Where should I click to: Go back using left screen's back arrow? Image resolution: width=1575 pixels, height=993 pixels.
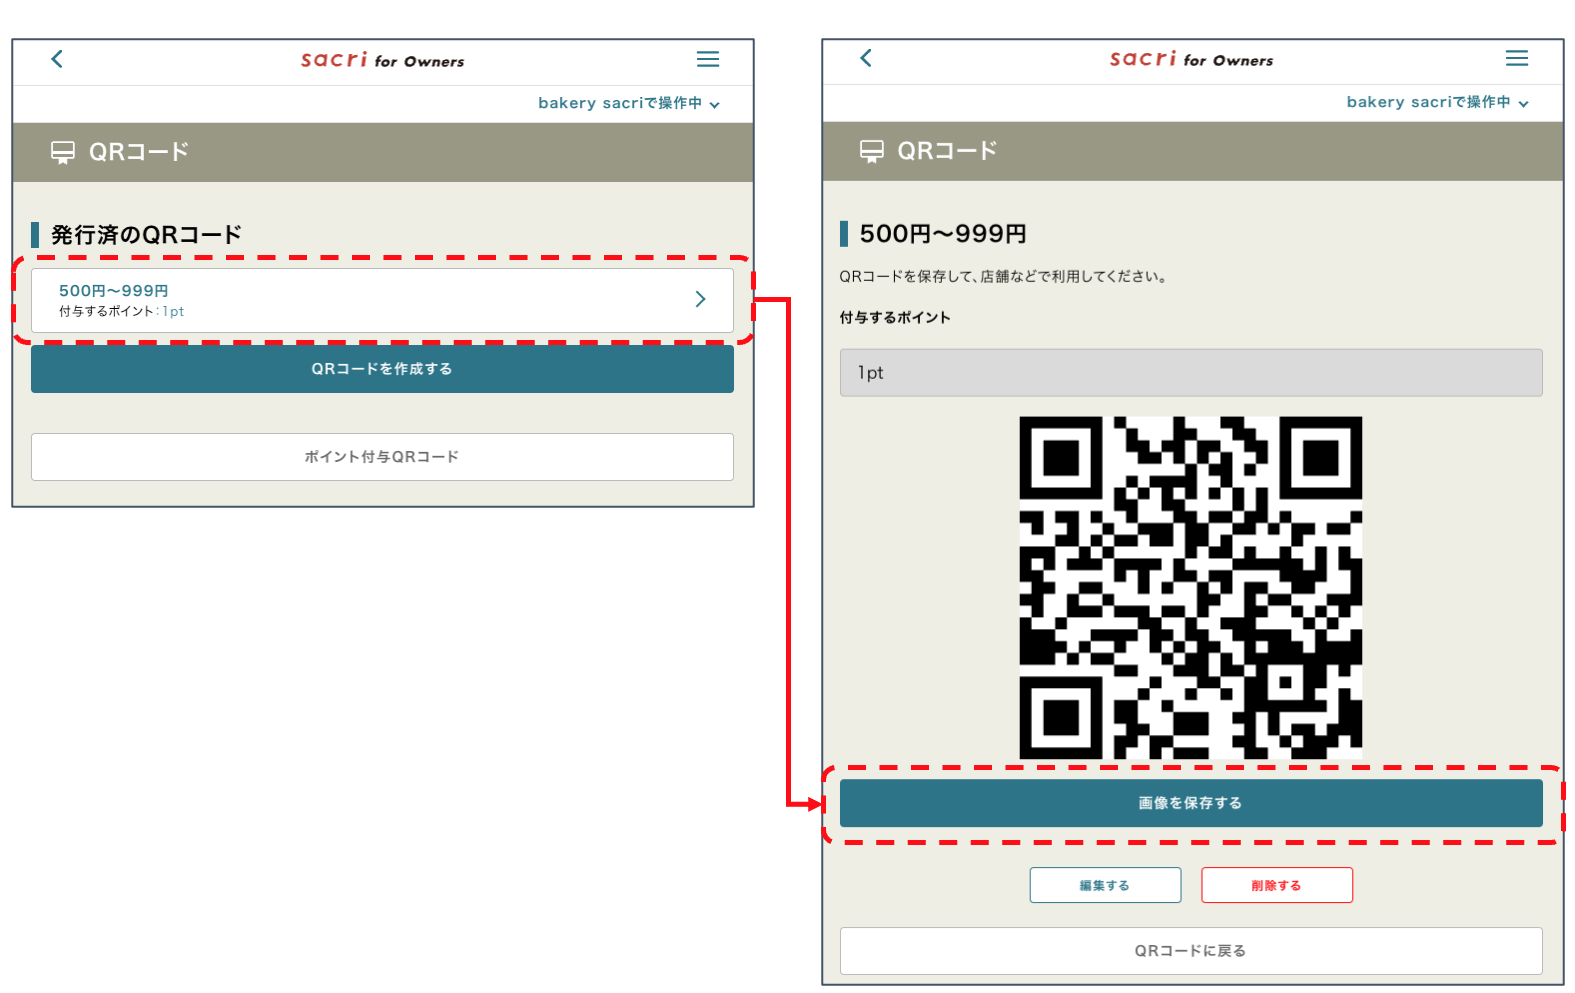coord(57,59)
